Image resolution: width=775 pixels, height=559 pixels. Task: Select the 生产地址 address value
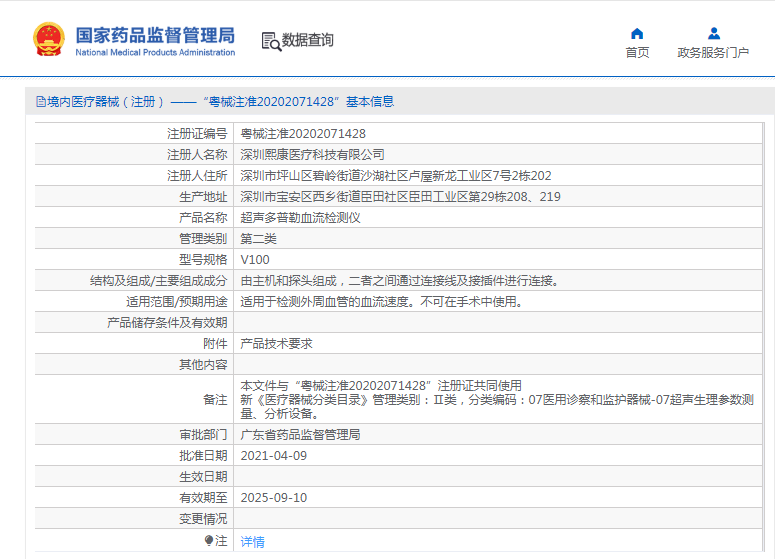400,197
